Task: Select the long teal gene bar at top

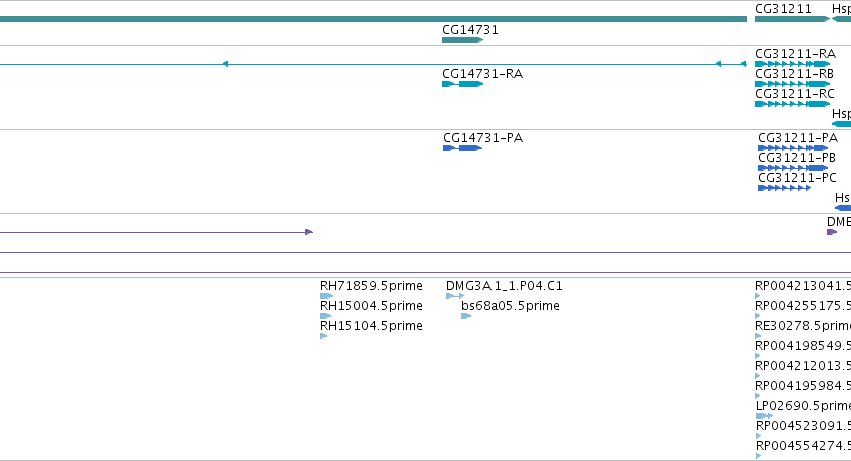Action: [x=373, y=19]
